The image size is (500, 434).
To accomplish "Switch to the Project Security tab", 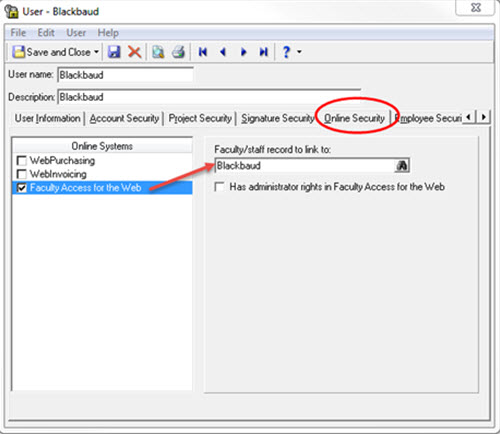I will click(200, 118).
